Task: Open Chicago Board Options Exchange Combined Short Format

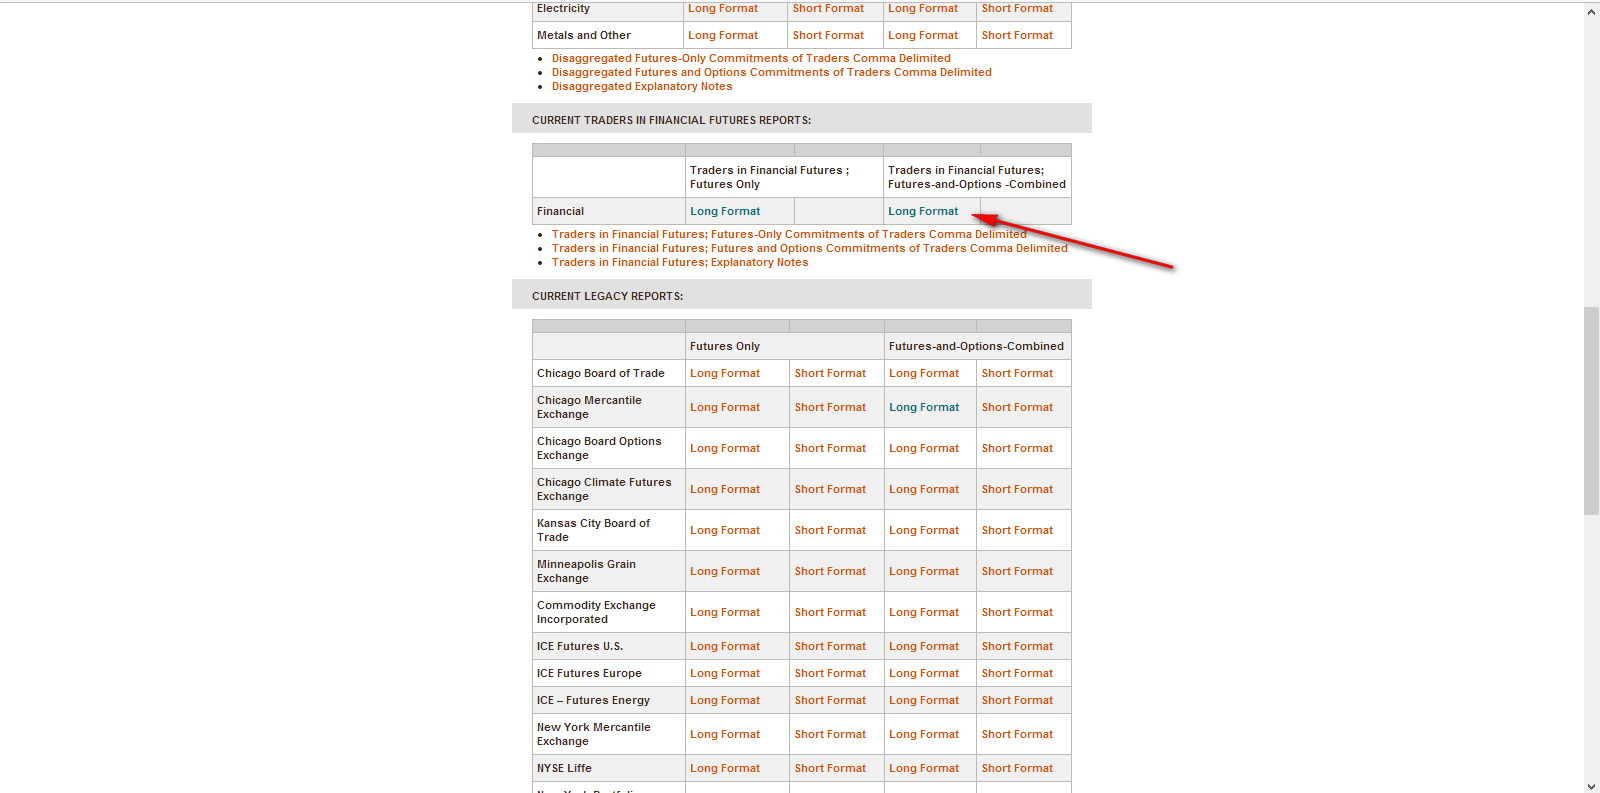Action: click(1017, 448)
